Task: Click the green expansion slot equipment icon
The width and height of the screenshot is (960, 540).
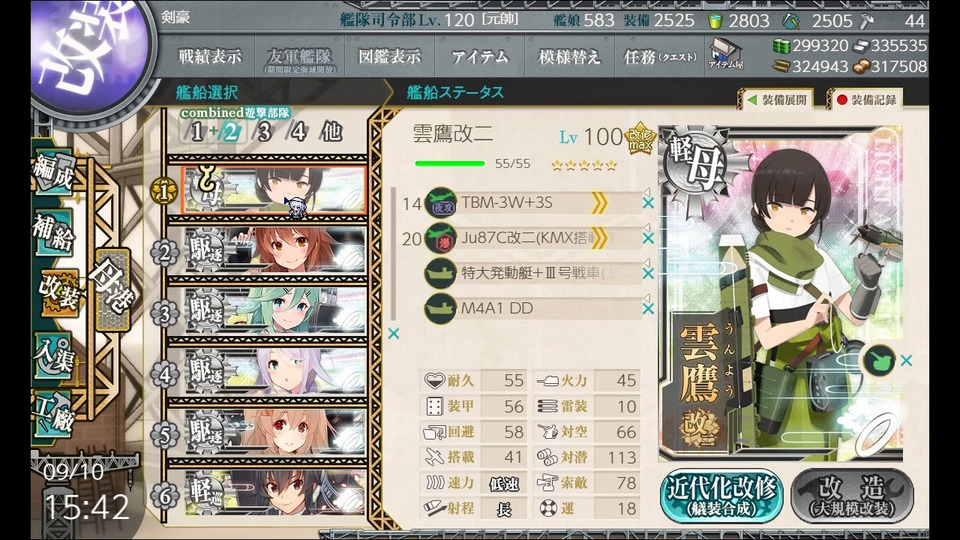Action: 879,360
